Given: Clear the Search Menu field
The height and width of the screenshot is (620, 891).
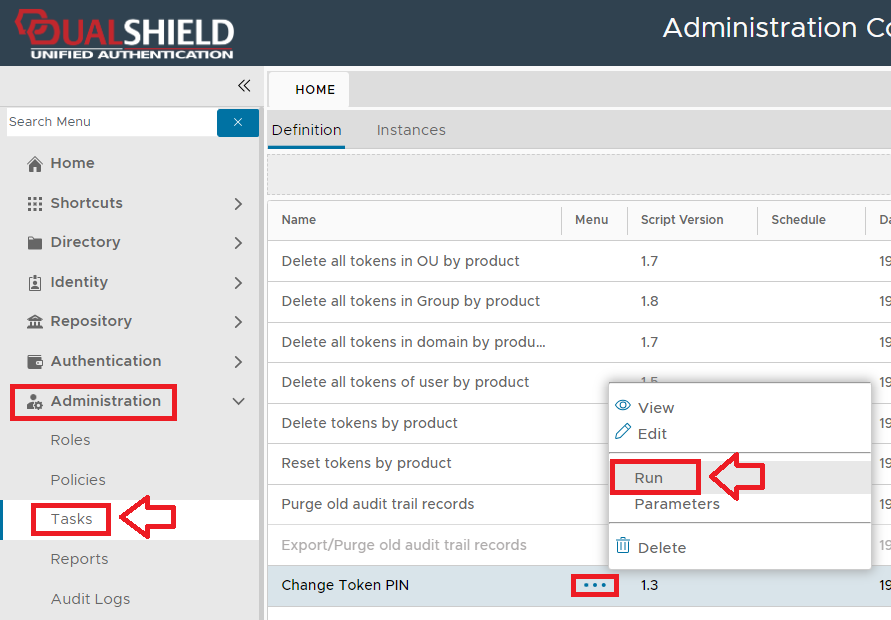Looking at the screenshot, I should [x=238, y=122].
